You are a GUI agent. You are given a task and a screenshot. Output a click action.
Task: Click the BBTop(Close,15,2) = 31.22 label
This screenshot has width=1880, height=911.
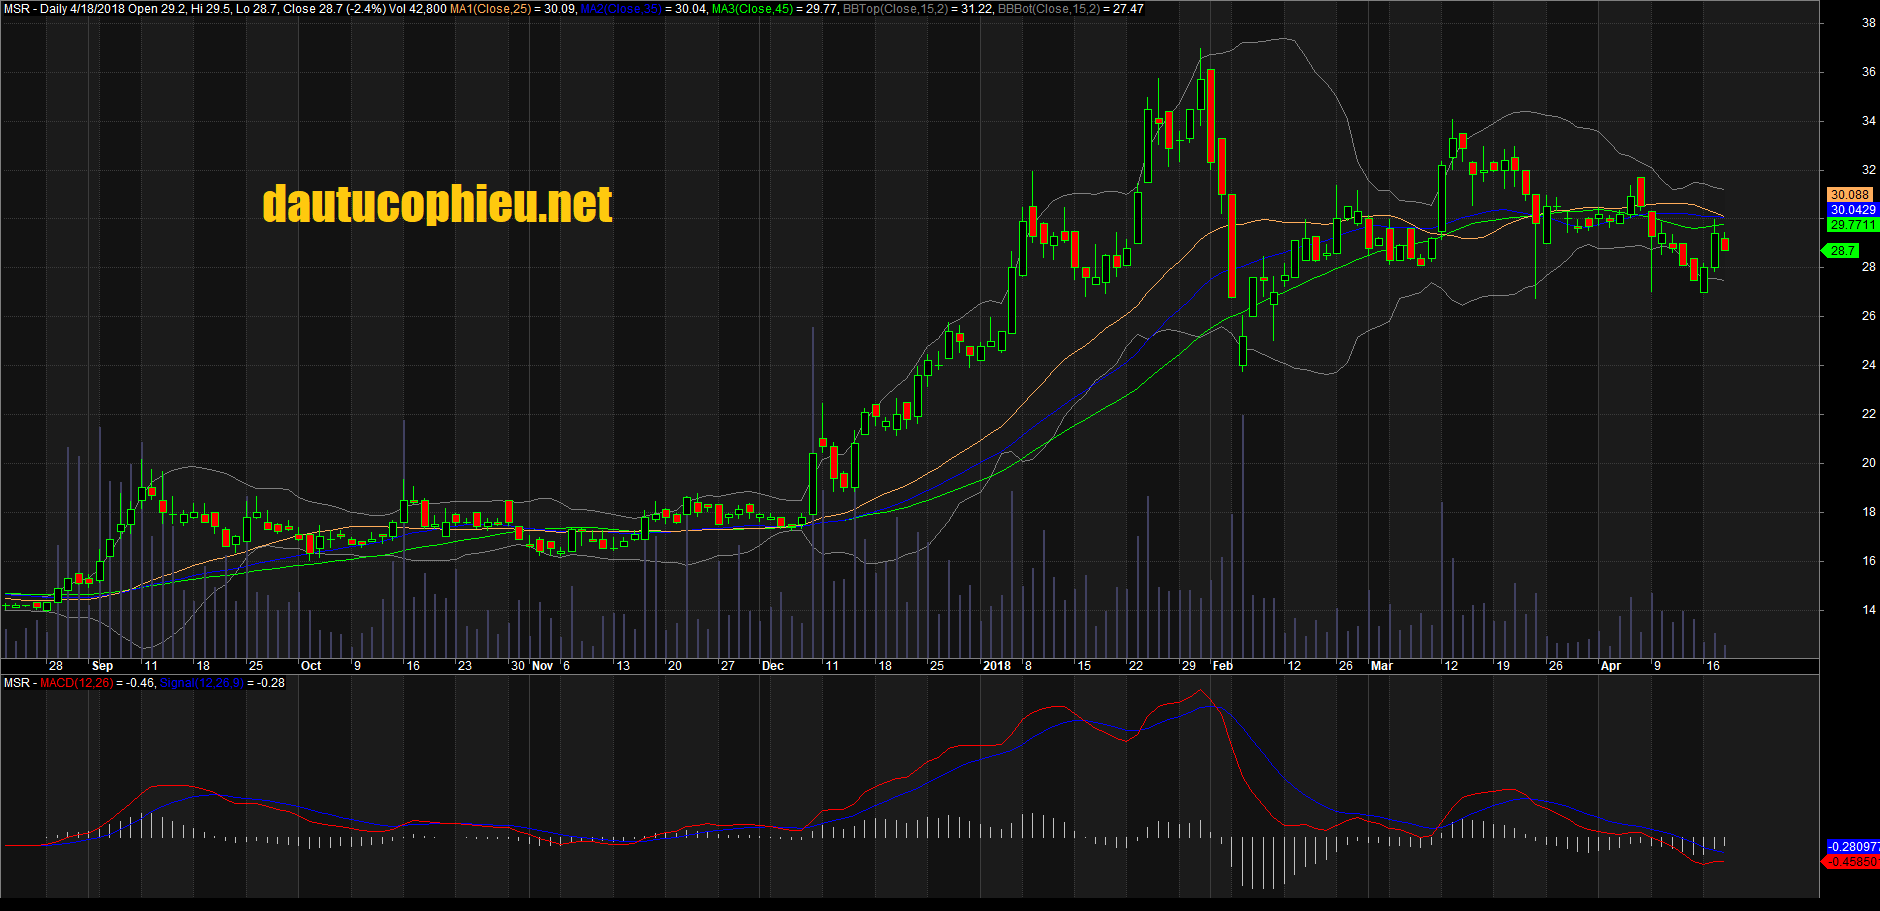918,9
